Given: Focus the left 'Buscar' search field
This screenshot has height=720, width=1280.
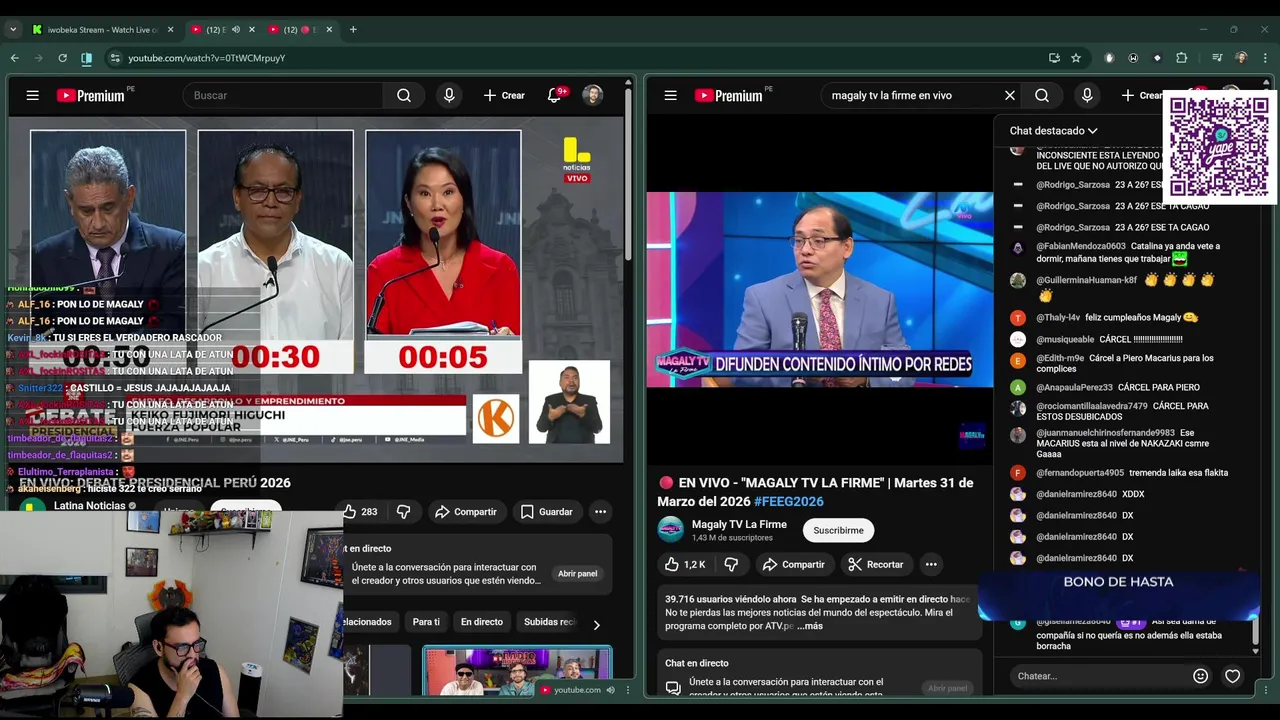Looking at the screenshot, I should click(x=283, y=95).
